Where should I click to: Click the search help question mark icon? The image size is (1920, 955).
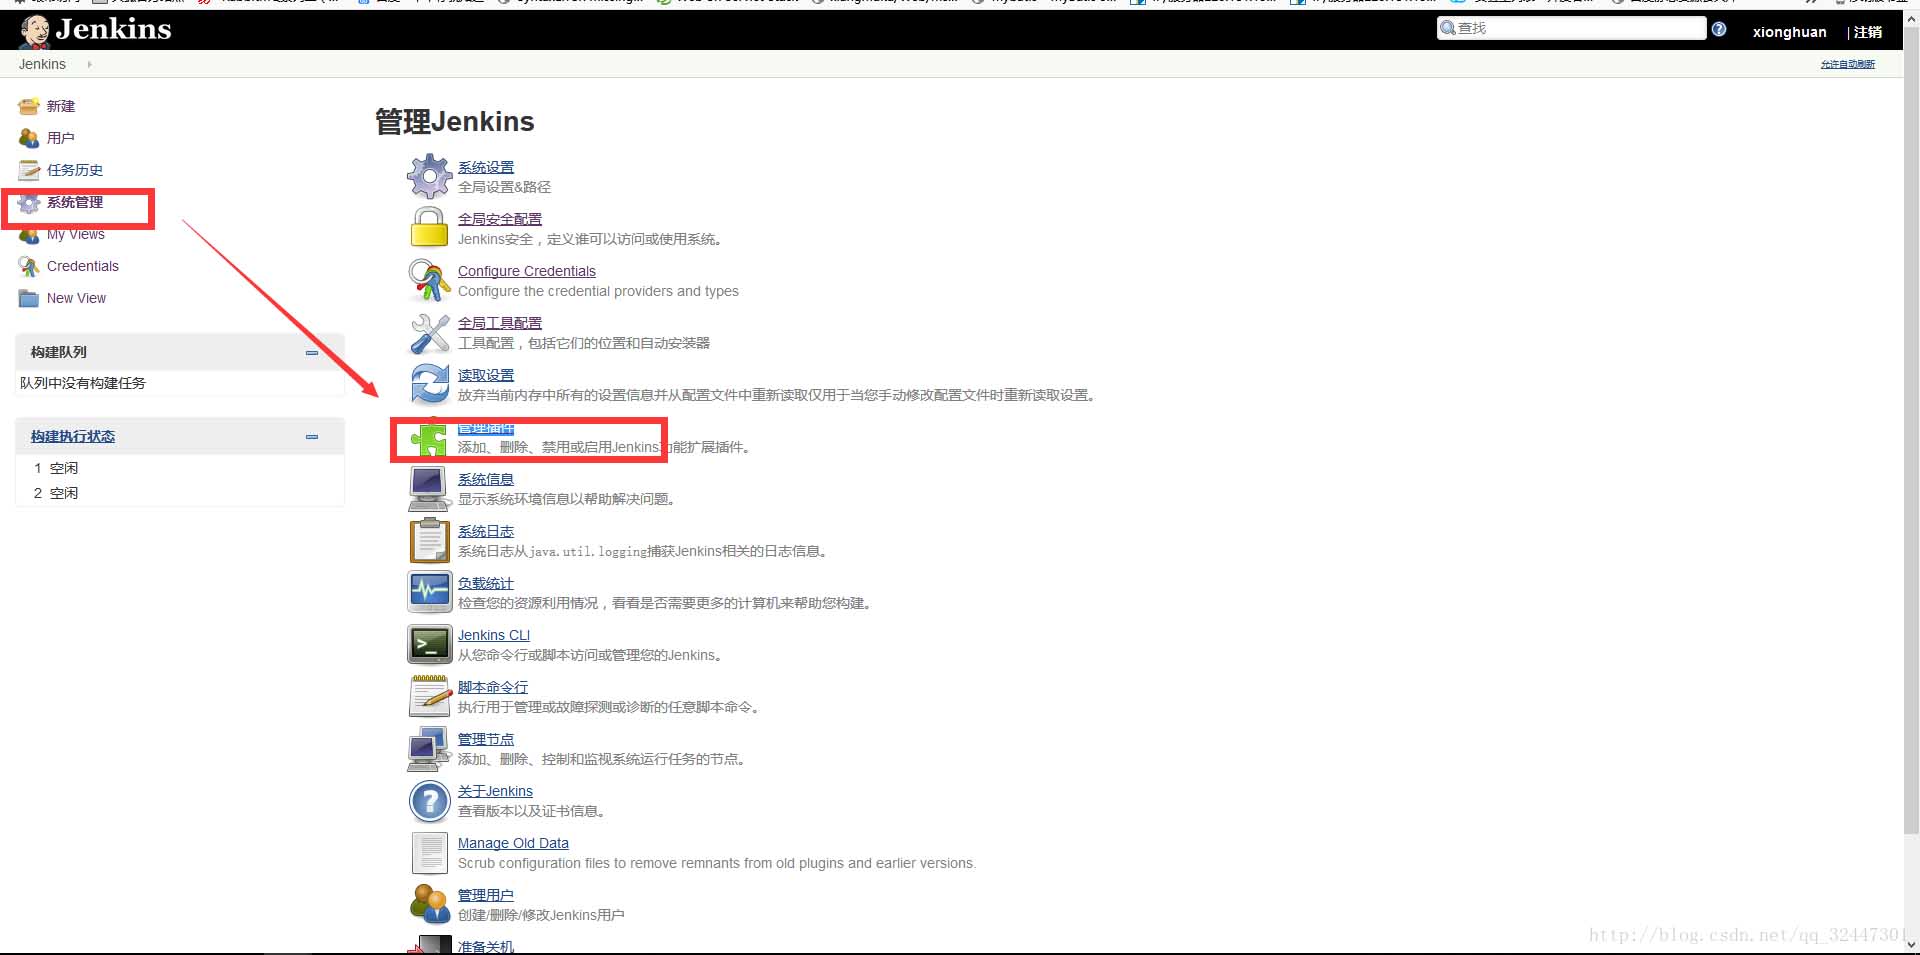(1719, 29)
